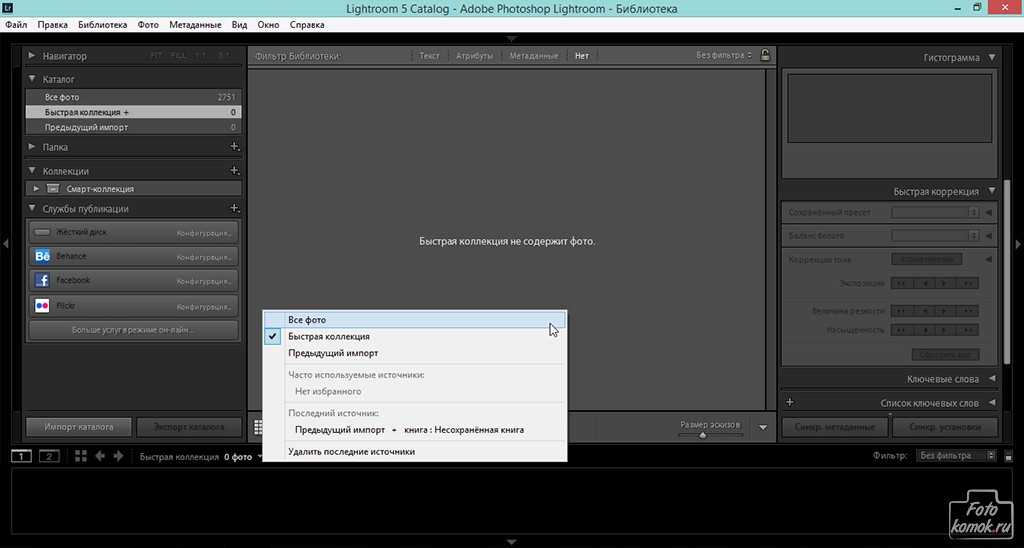Open the Метаданные menu in the menu bar
Image resolution: width=1024 pixels, height=548 pixels.
pyautogui.click(x=195, y=24)
